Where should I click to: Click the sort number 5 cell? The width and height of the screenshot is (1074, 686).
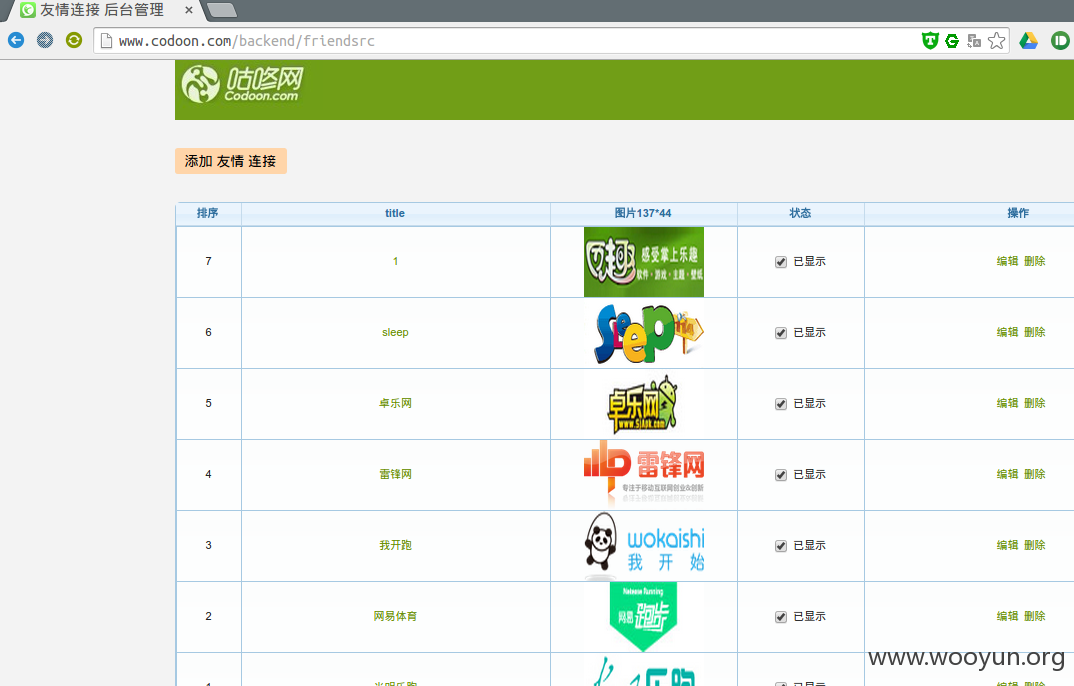pos(208,403)
